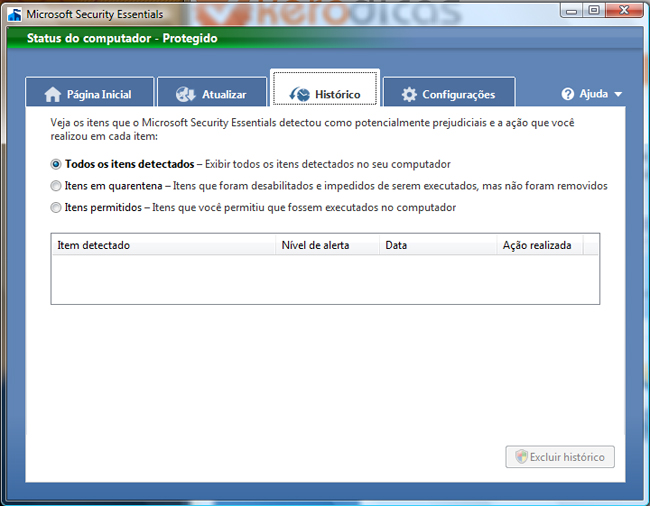The width and height of the screenshot is (650, 506).
Task: Sort by Data column header
Action: pos(438,245)
